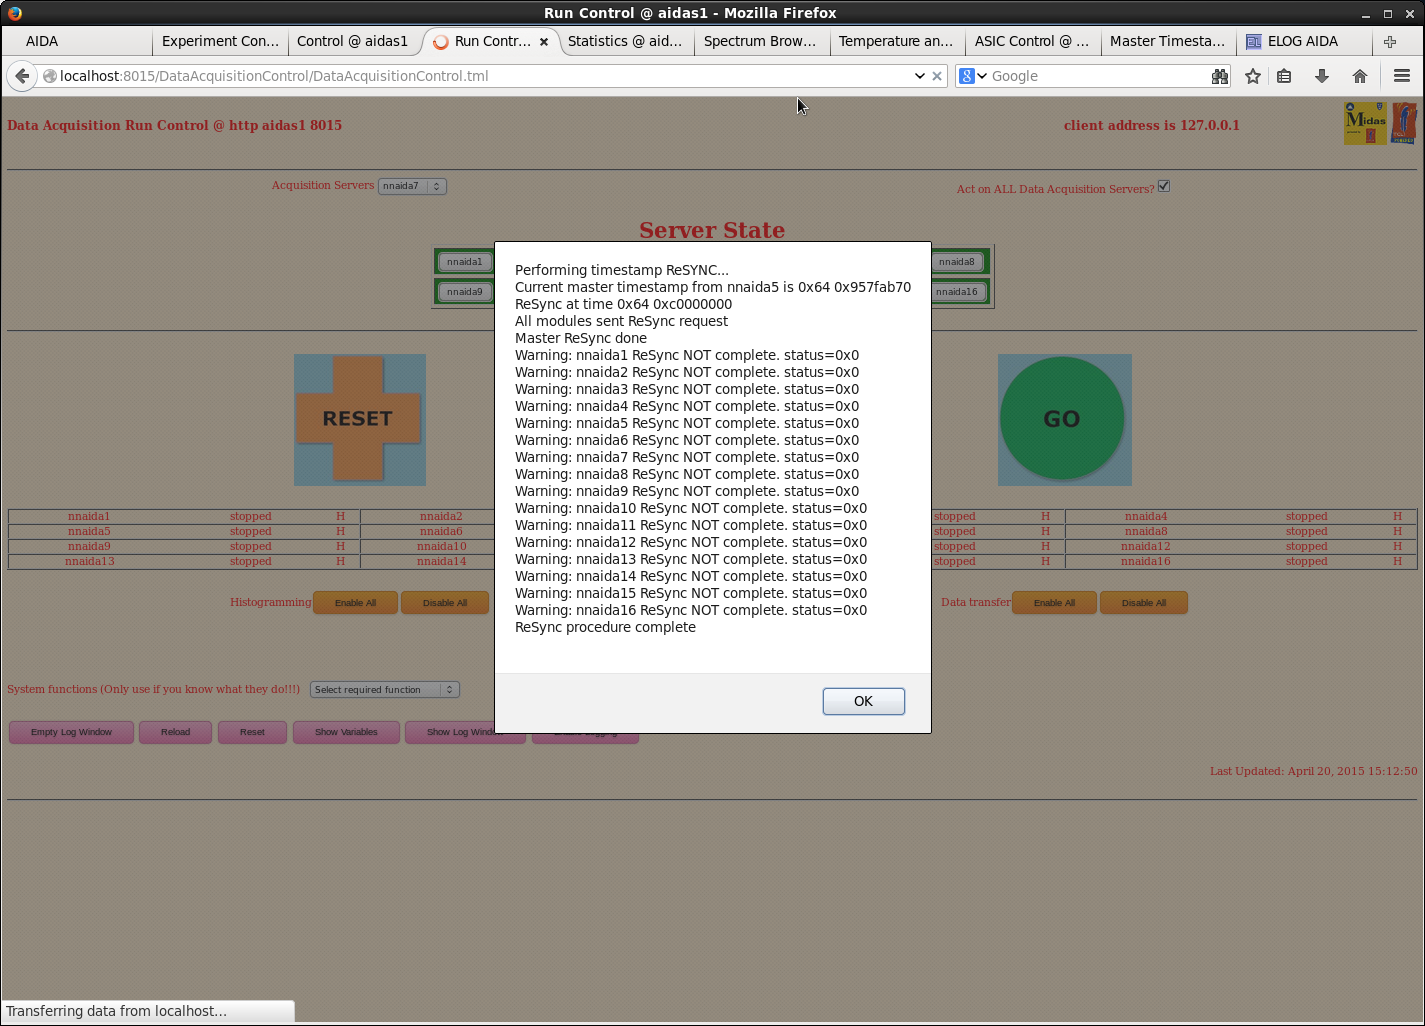Toggle Act on ALL Data Acquisition Servers checkbox
The height and width of the screenshot is (1026, 1425).
click(x=1164, y=186)
